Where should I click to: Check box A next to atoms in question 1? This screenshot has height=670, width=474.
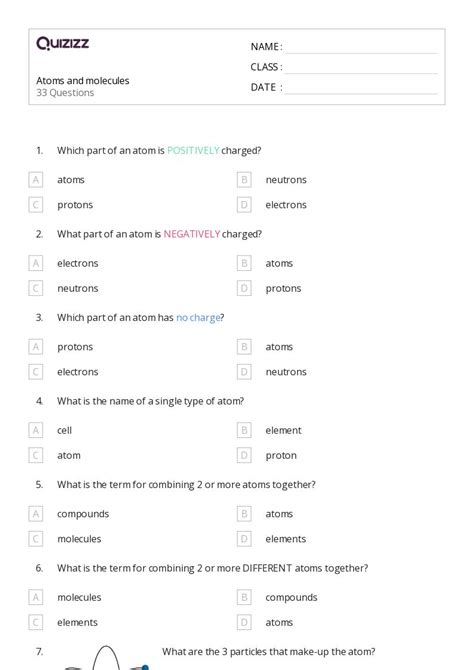[x=35, y=179]
